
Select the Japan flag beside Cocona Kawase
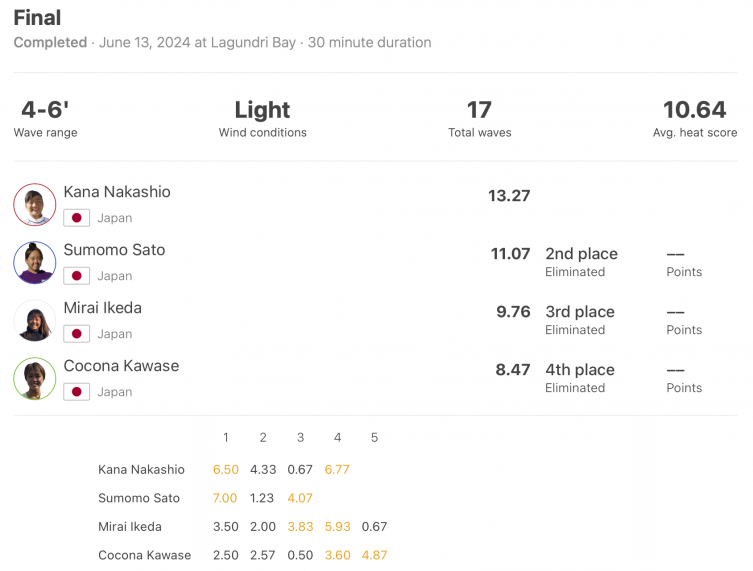pyautogui.click(x=76, y=392)
